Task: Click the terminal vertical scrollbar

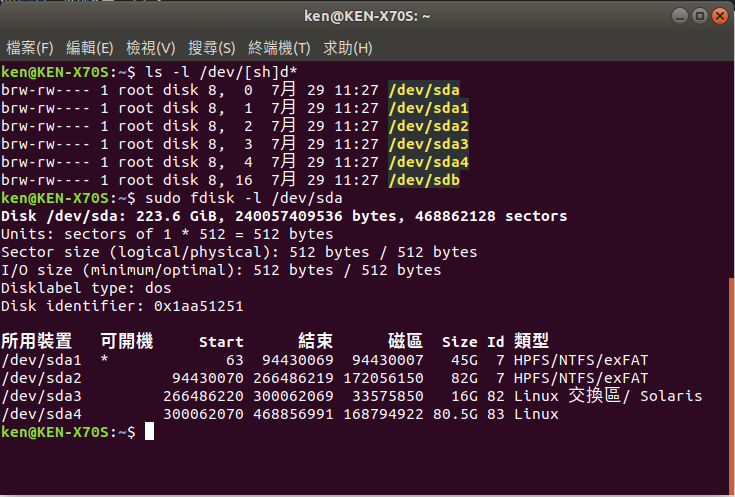Action: click(x=732, y=384)
